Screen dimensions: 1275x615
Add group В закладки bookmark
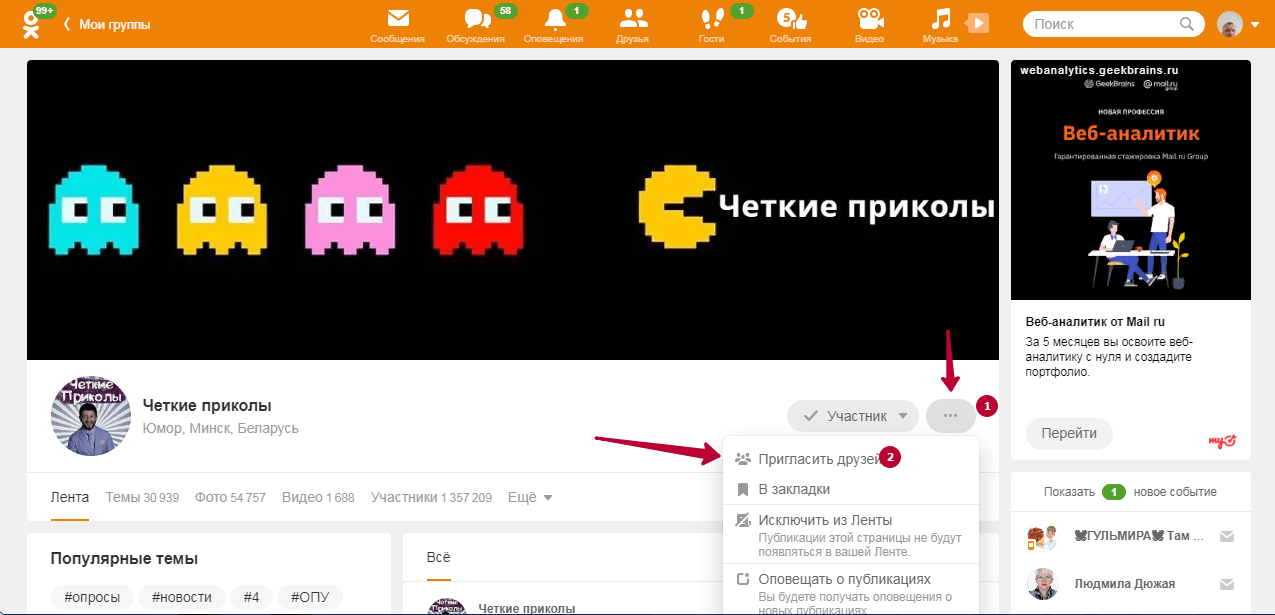pos(794,489)
